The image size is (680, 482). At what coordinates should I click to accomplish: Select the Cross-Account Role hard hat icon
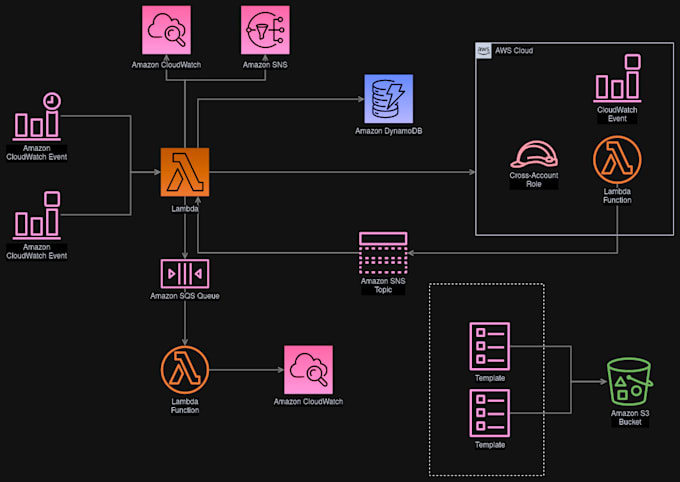(534, 154)
